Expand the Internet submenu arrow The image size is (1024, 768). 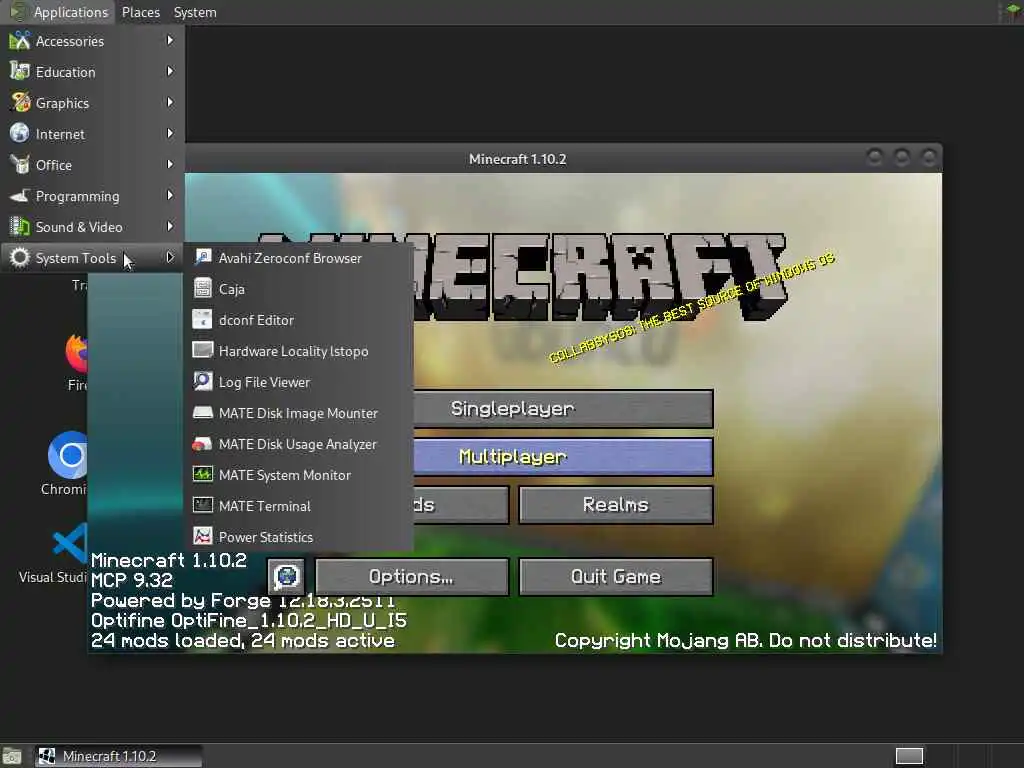[170, 133]
